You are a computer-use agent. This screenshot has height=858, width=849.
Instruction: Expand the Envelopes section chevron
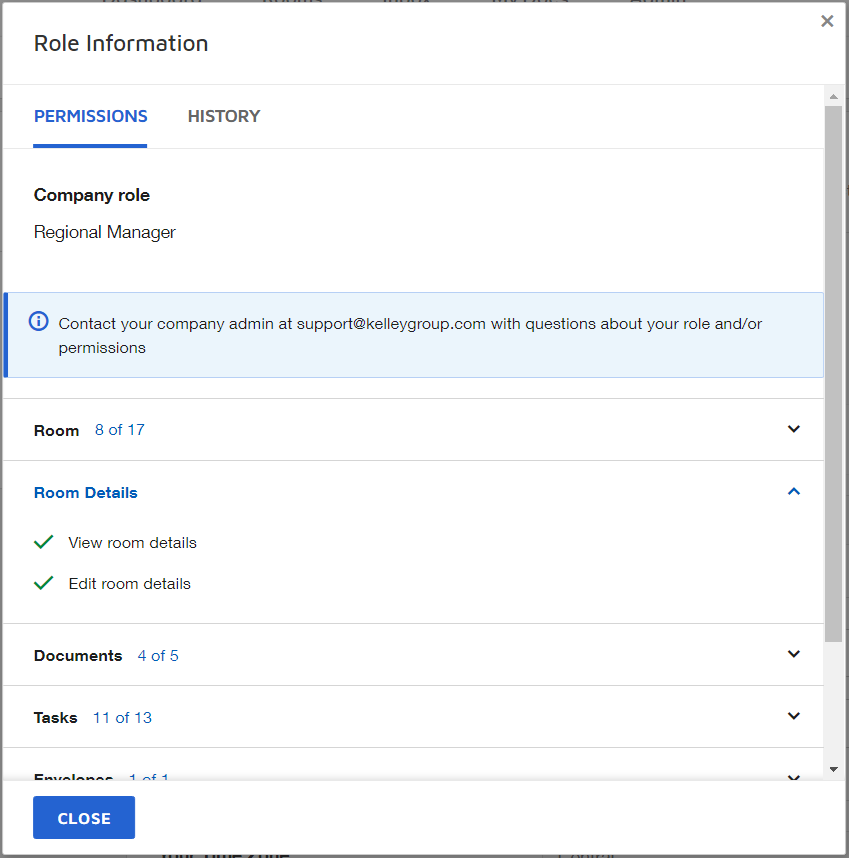(794, 777)
